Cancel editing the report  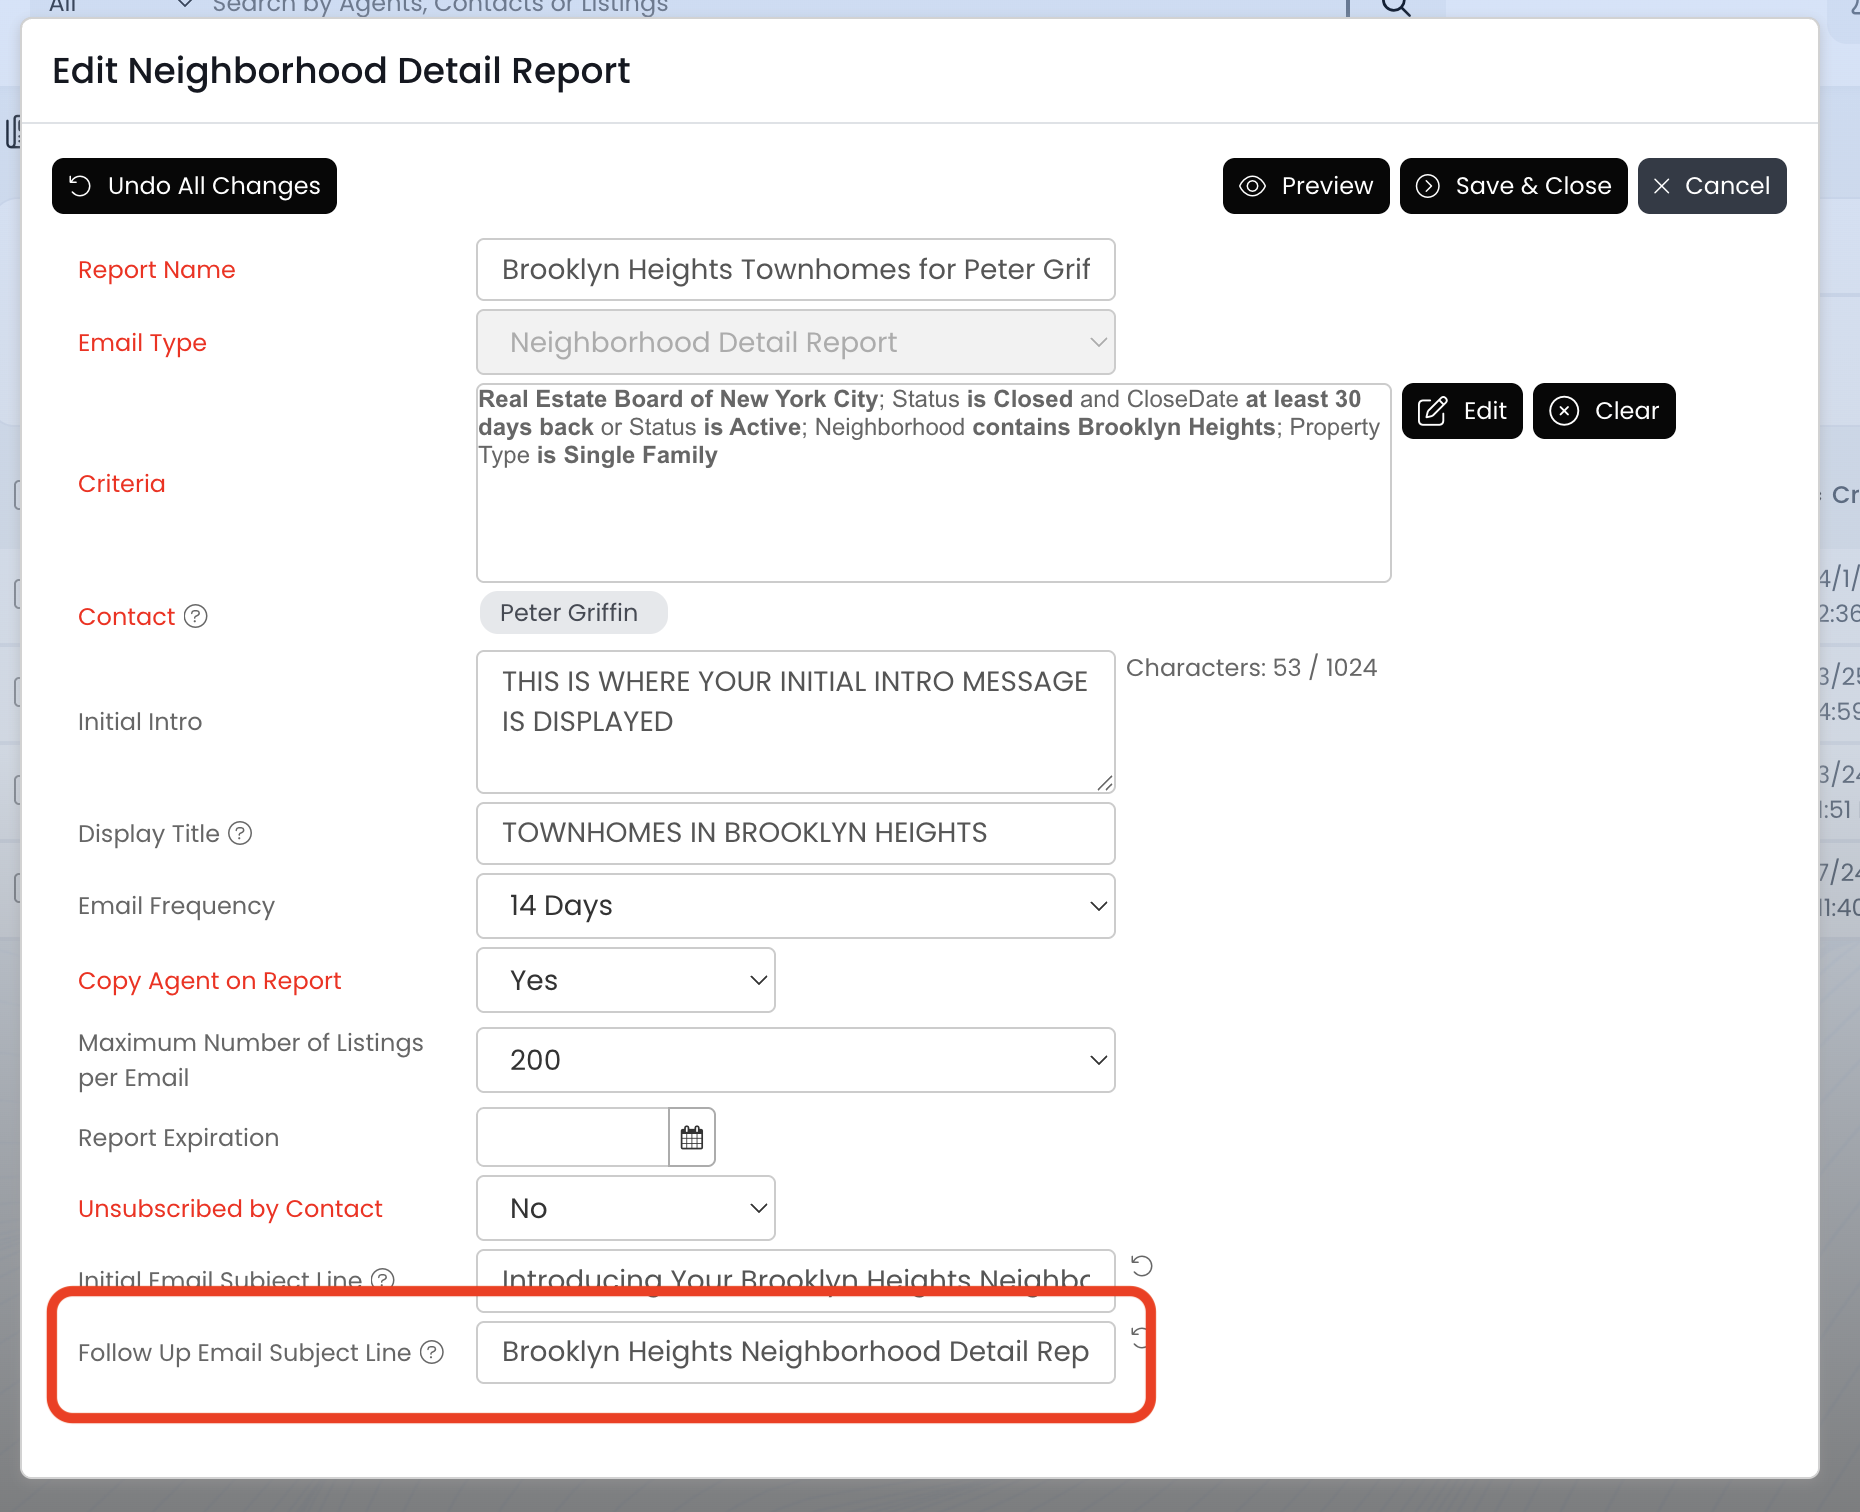pos(1712,186)
